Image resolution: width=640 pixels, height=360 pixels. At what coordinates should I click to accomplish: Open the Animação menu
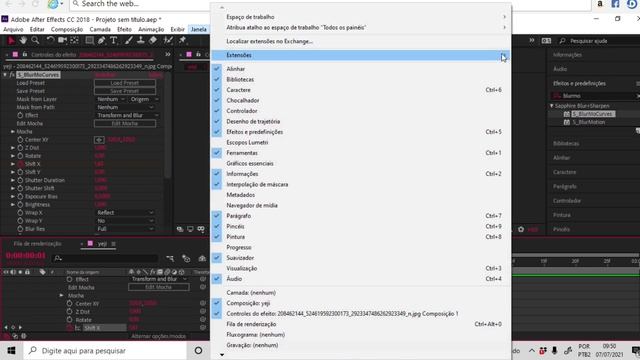tap(151, 29)
